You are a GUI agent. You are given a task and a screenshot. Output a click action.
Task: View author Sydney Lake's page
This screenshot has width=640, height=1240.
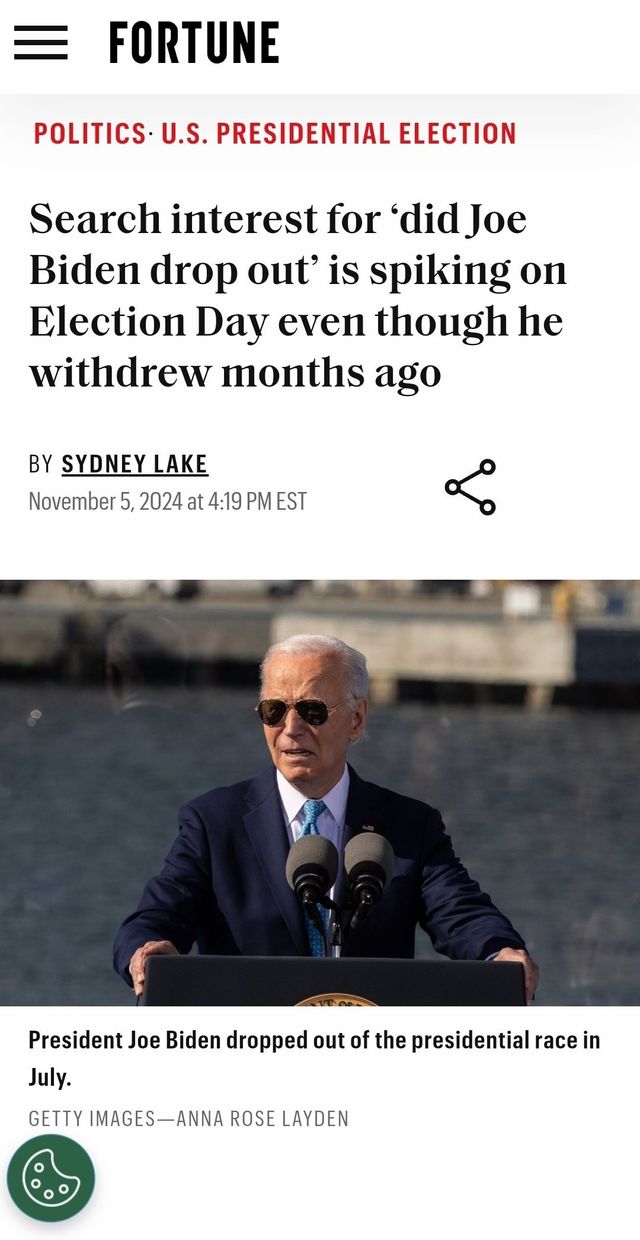[x=135, y=464]
